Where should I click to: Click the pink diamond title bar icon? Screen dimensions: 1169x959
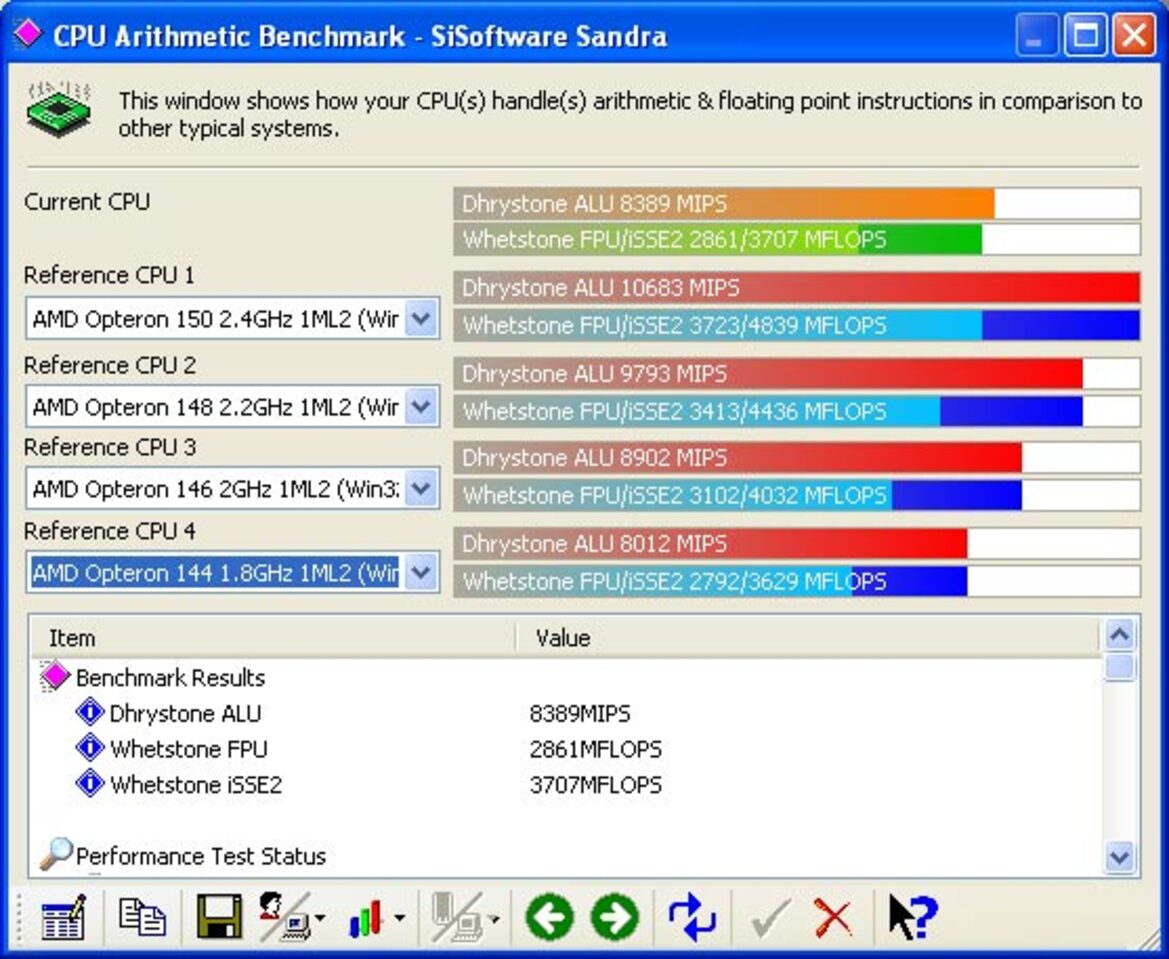(x=28, y=34)
